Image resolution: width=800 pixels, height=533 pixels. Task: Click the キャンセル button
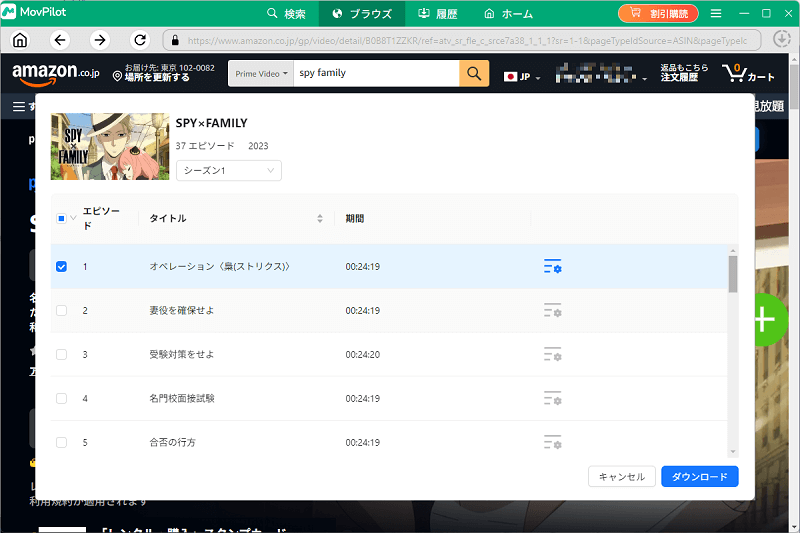[621, 476]
